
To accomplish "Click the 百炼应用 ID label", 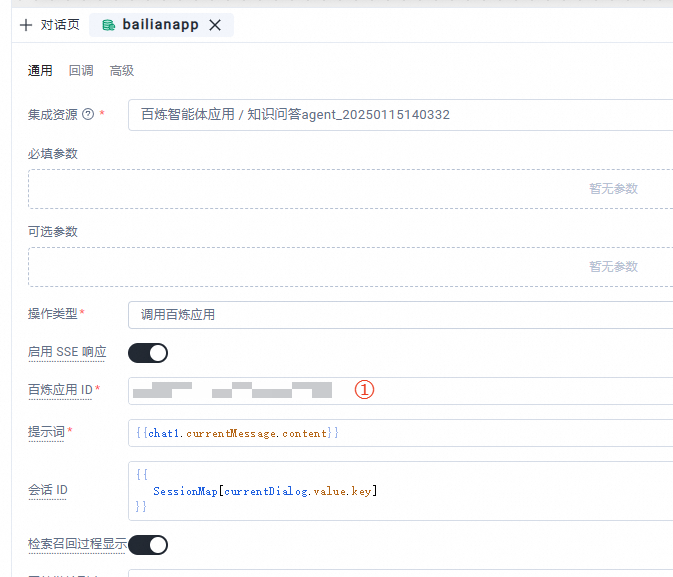I will coord(61,390).
